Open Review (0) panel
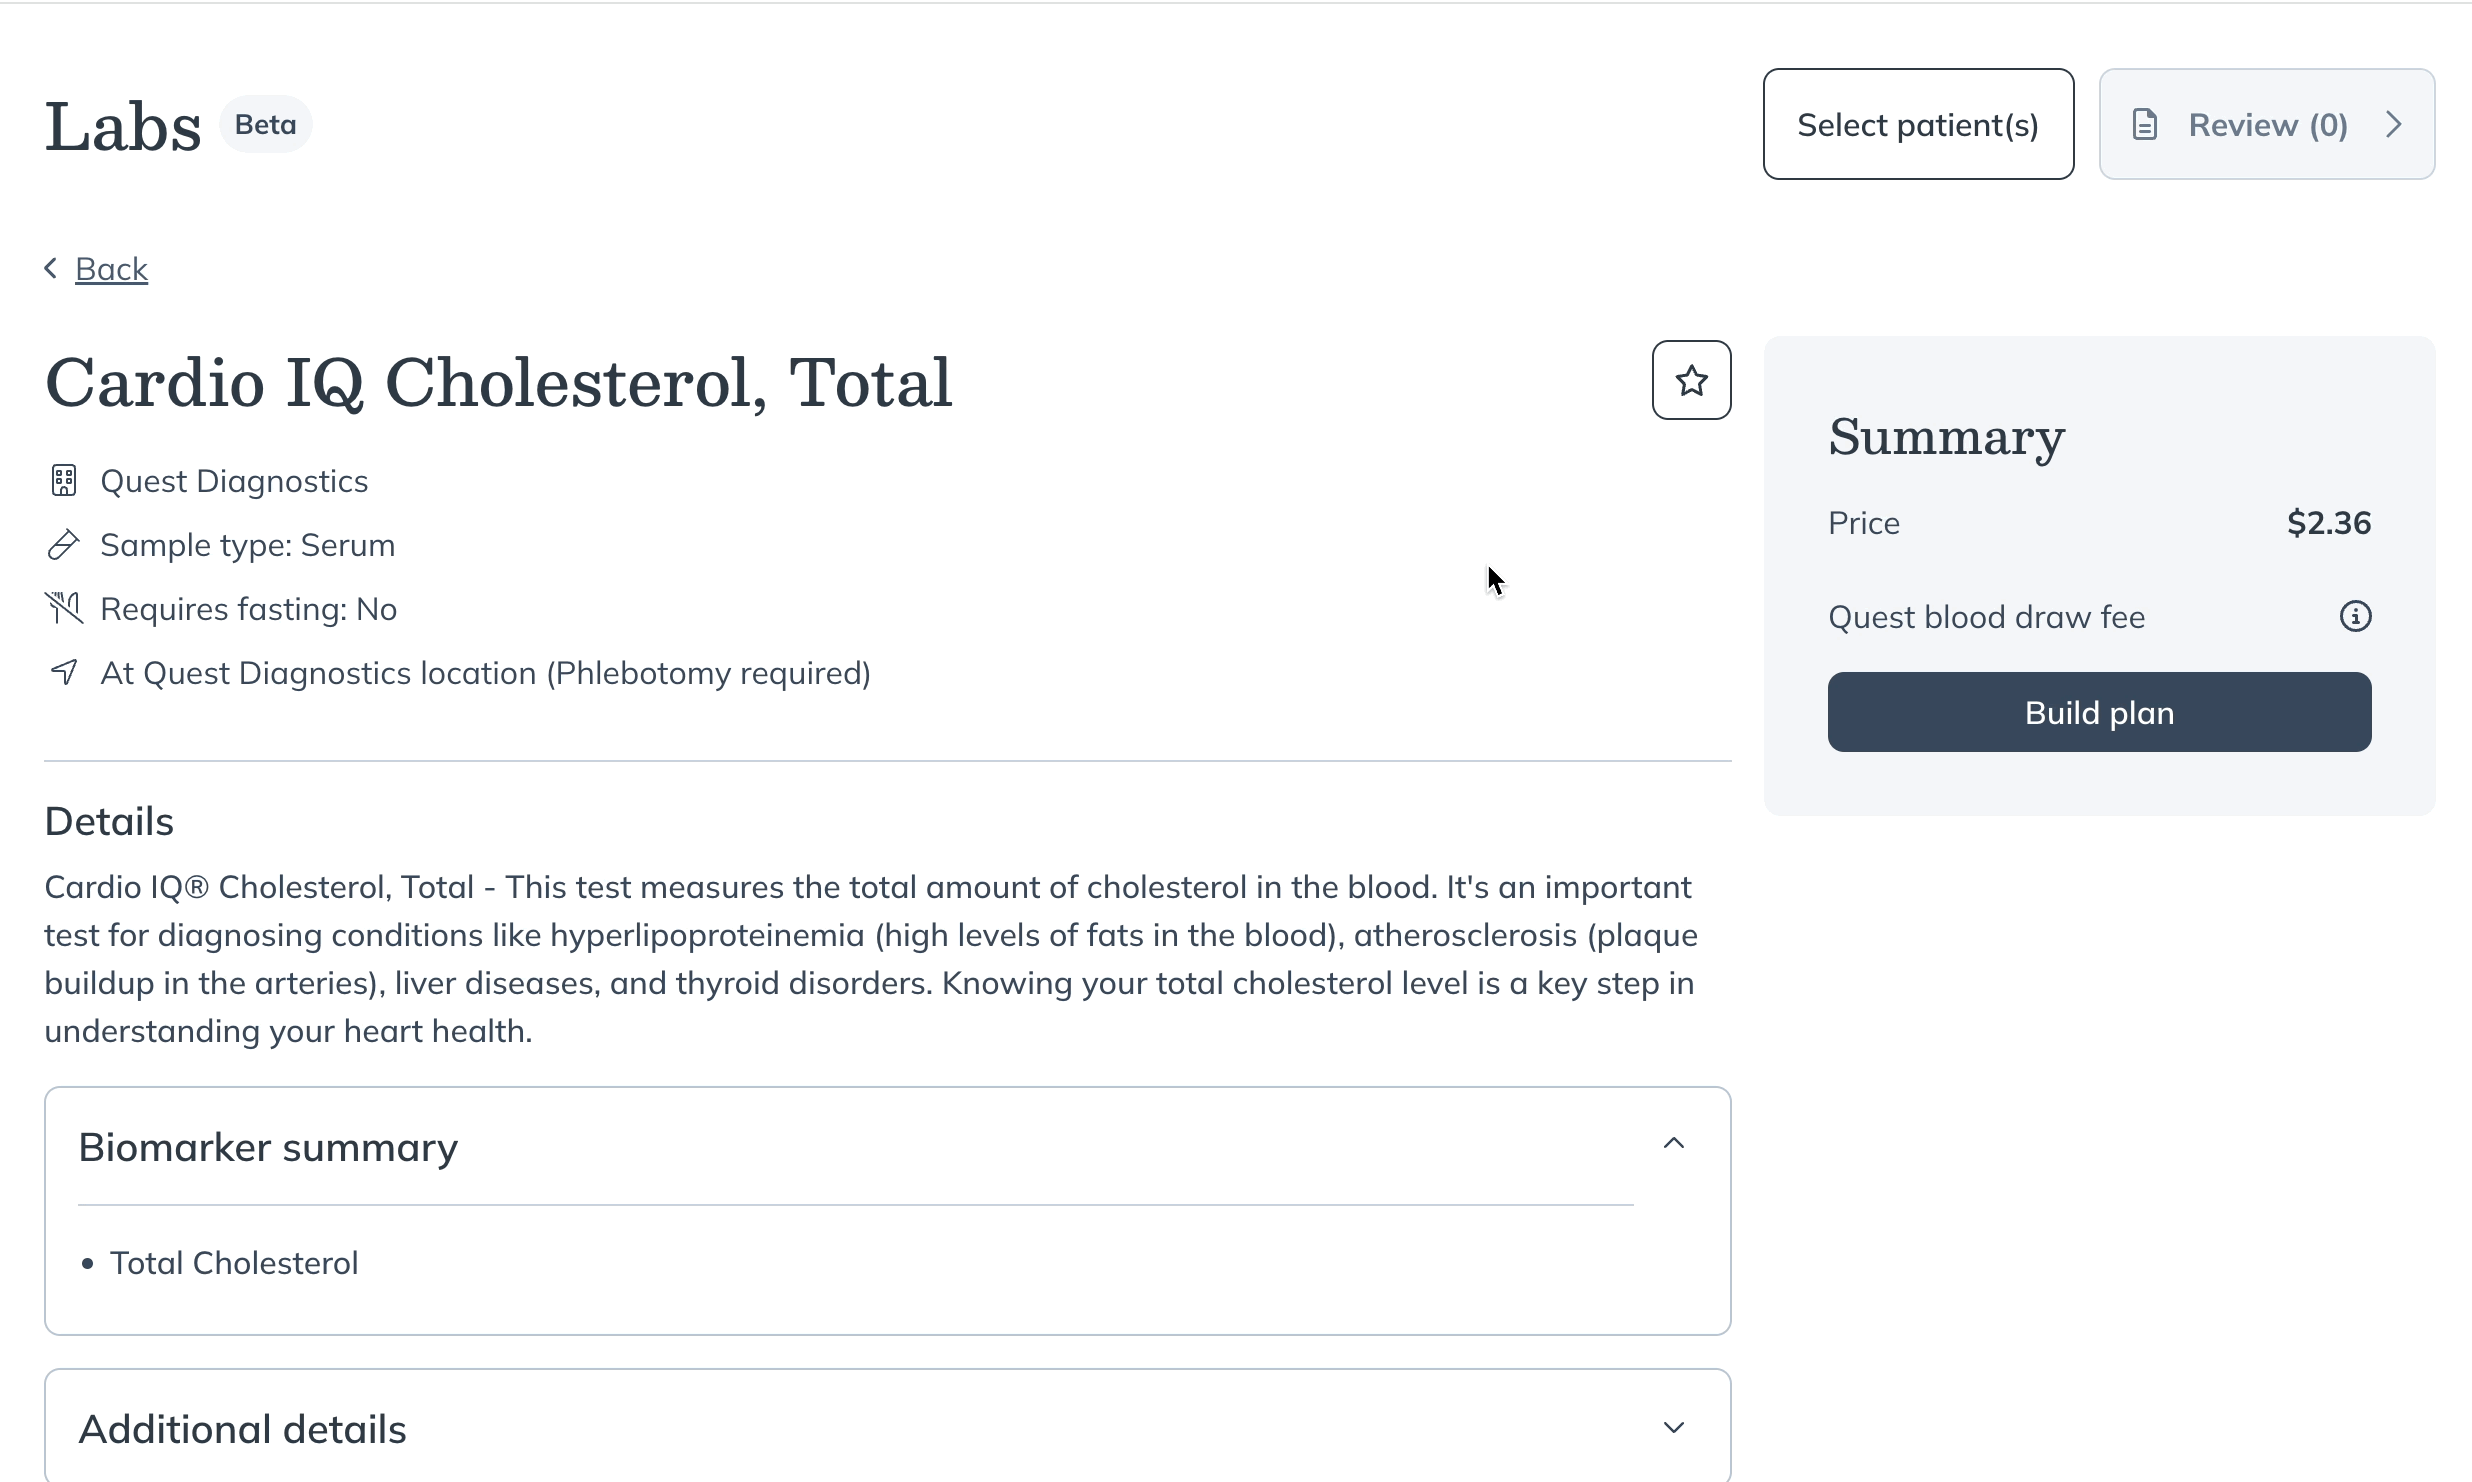 [2266, 124]
